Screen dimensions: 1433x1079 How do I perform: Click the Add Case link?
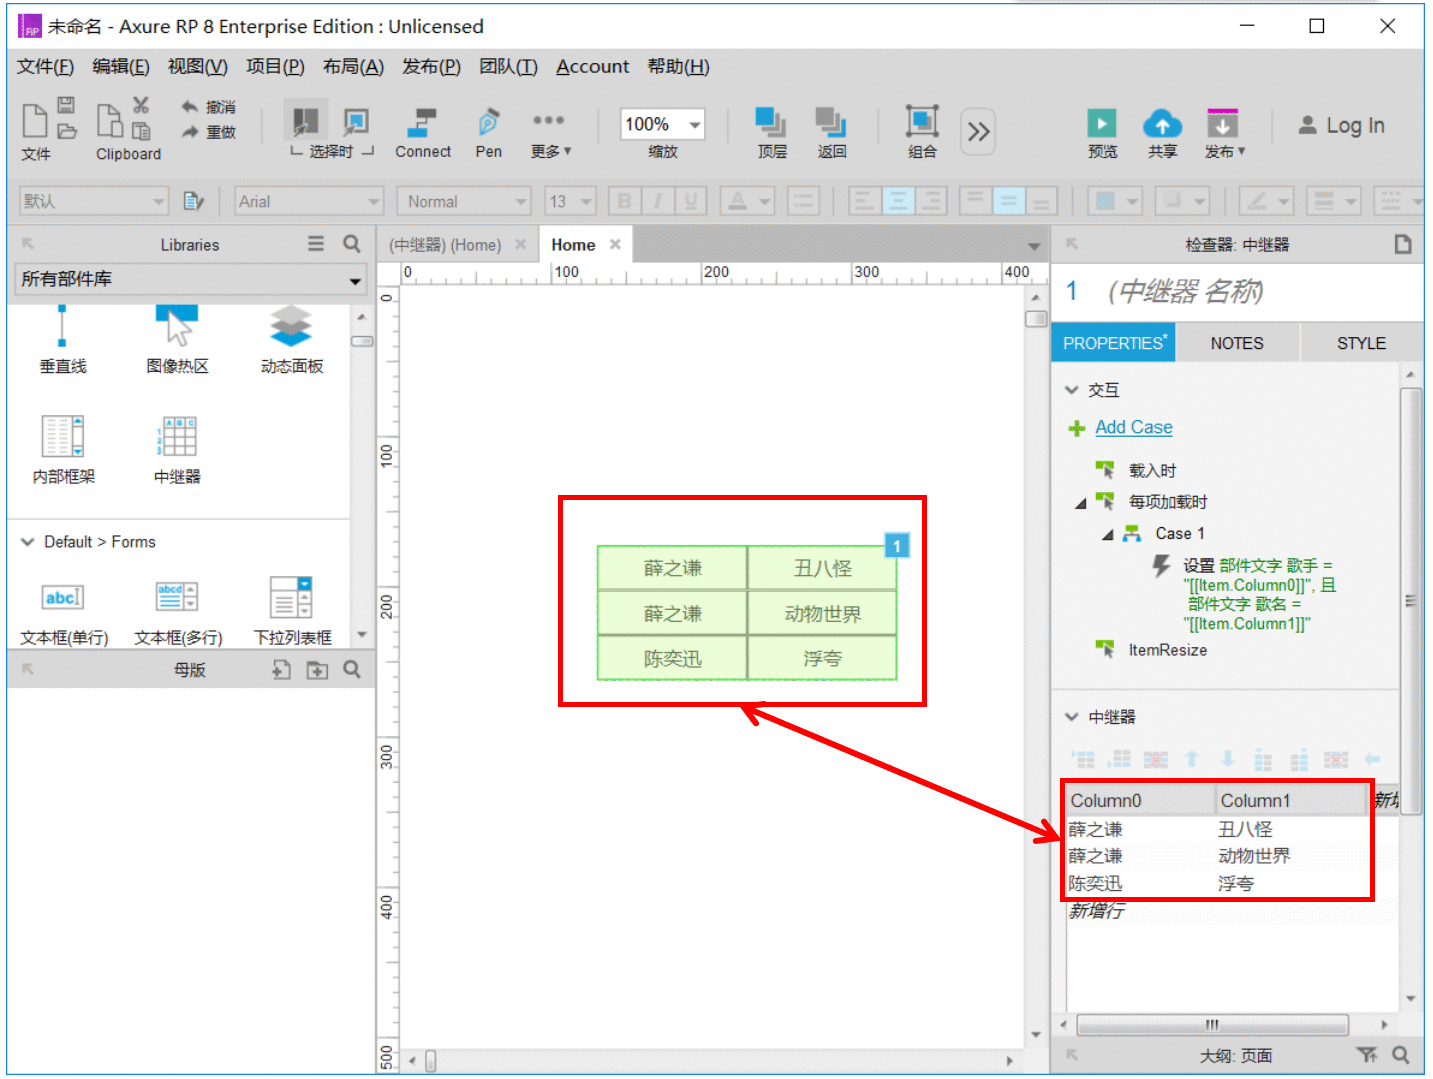coord(1133,427)
